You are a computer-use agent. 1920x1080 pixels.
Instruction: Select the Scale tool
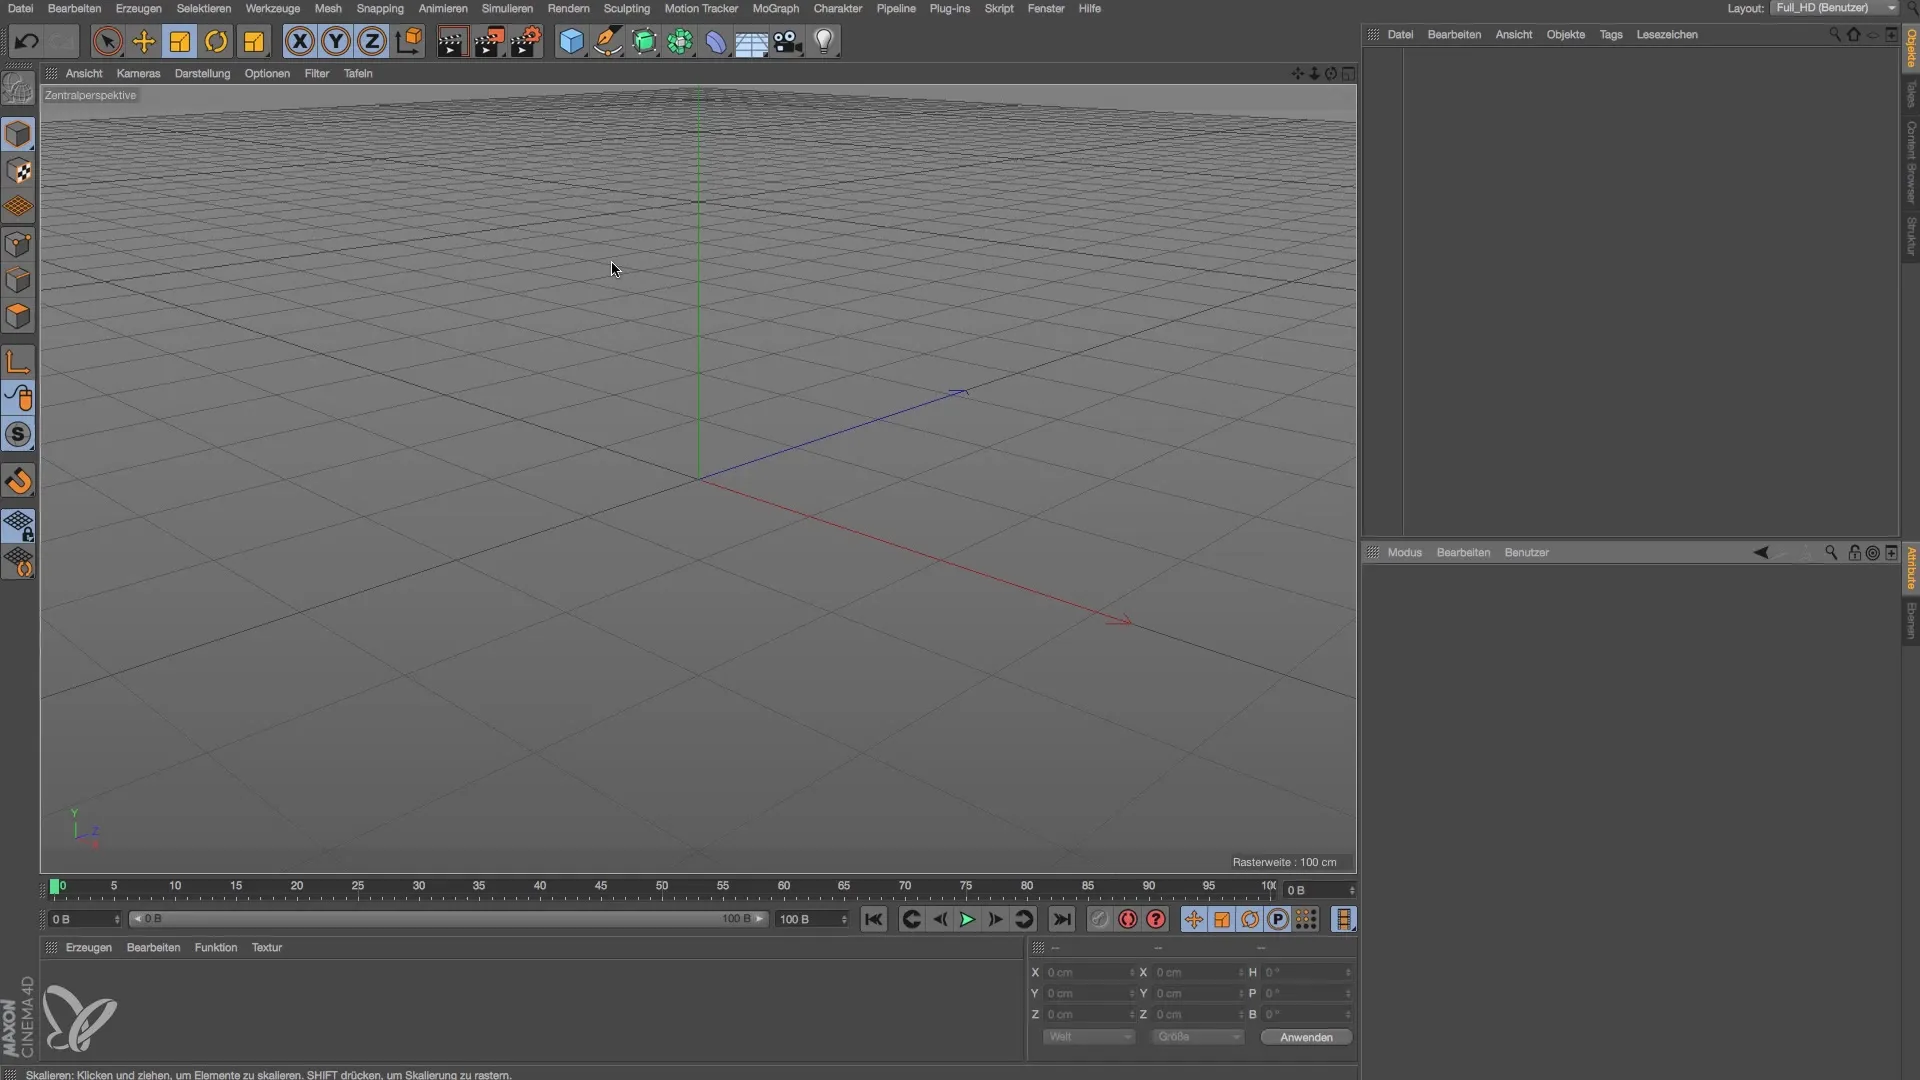(180, 41)
